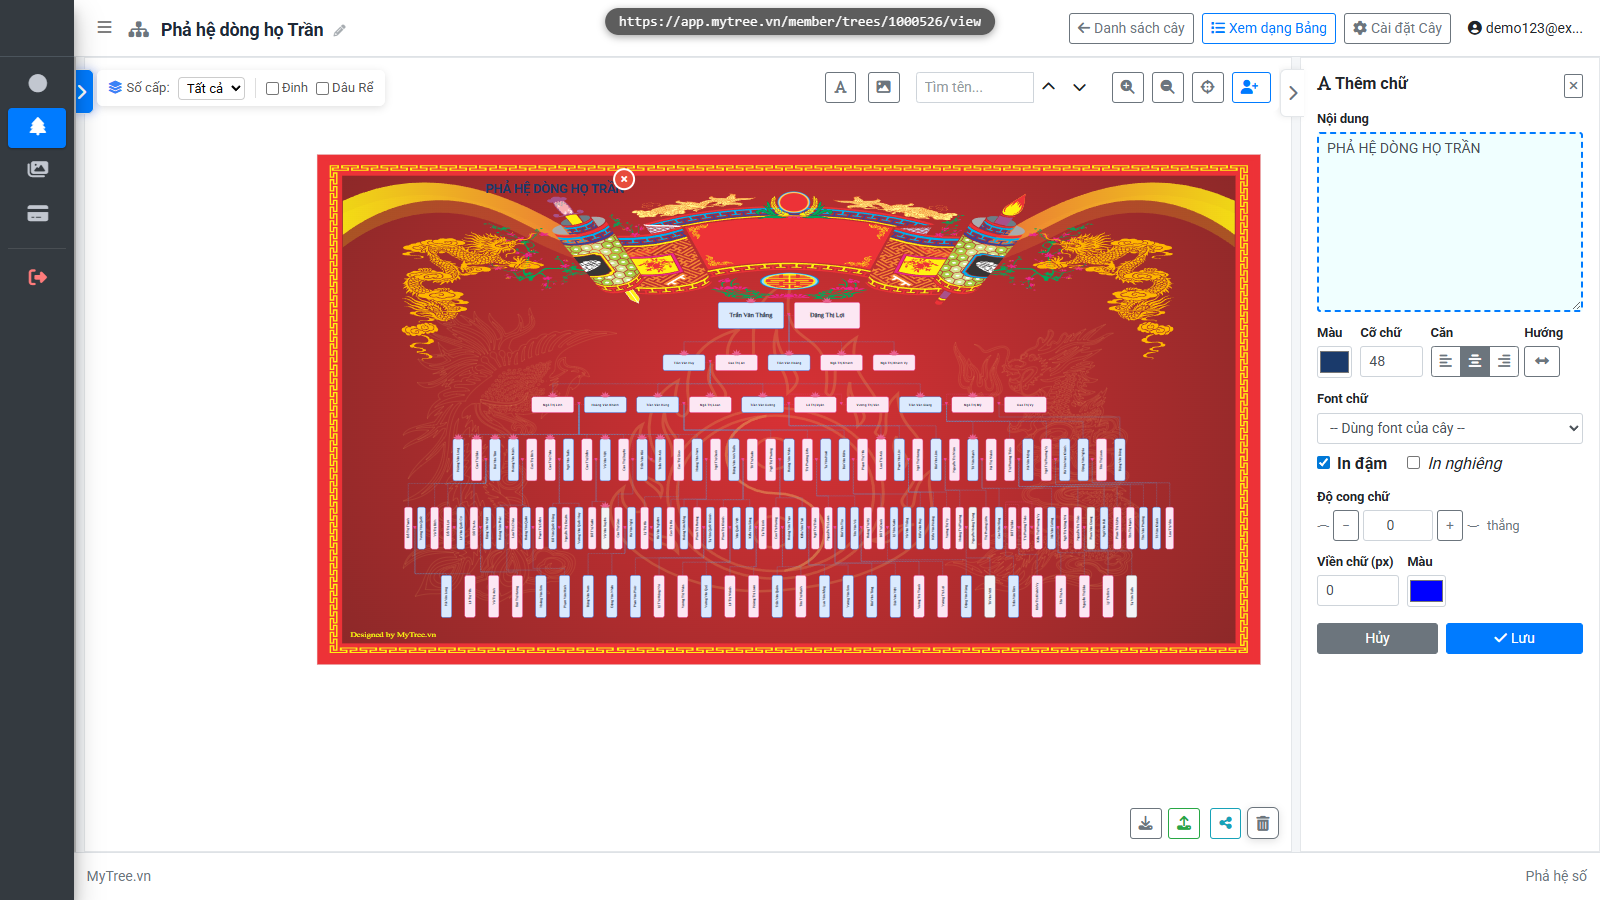The height and width of the screenshot is (900, 1600).
Task: Go to Danh sách cây
Action: tap(1131, 28)
